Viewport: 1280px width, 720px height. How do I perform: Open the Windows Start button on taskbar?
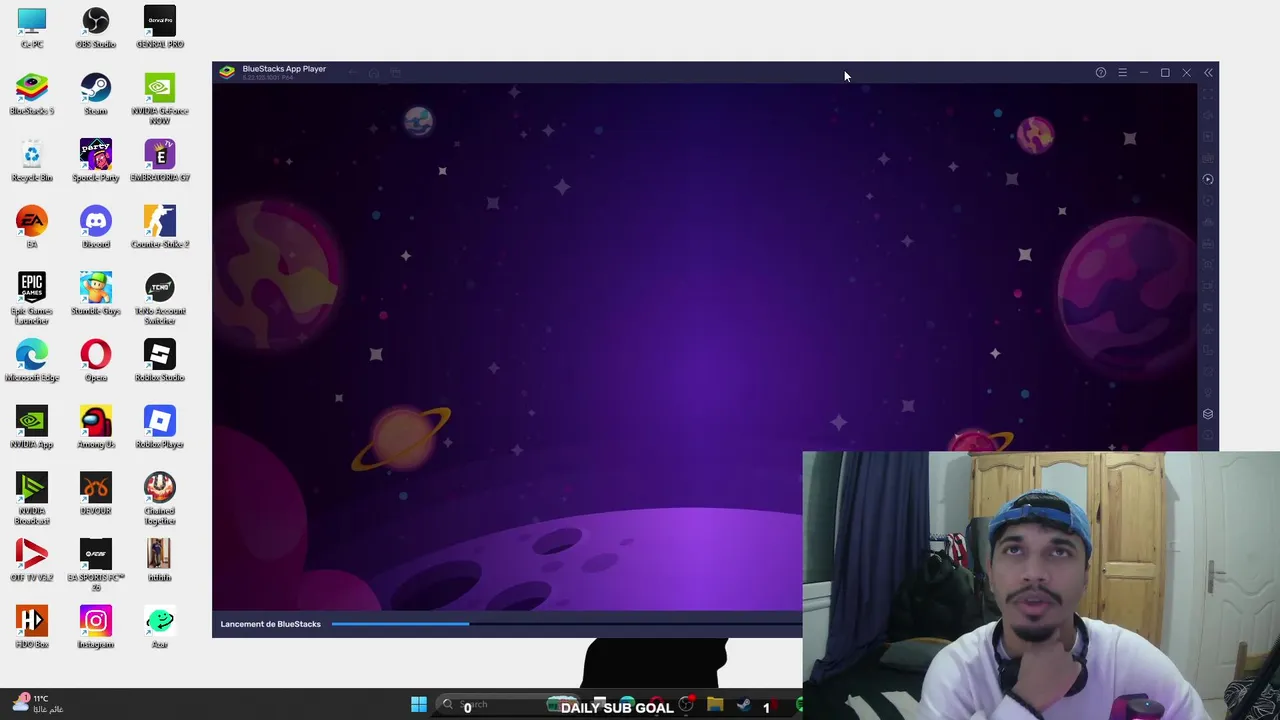click(x=419, y=705)
